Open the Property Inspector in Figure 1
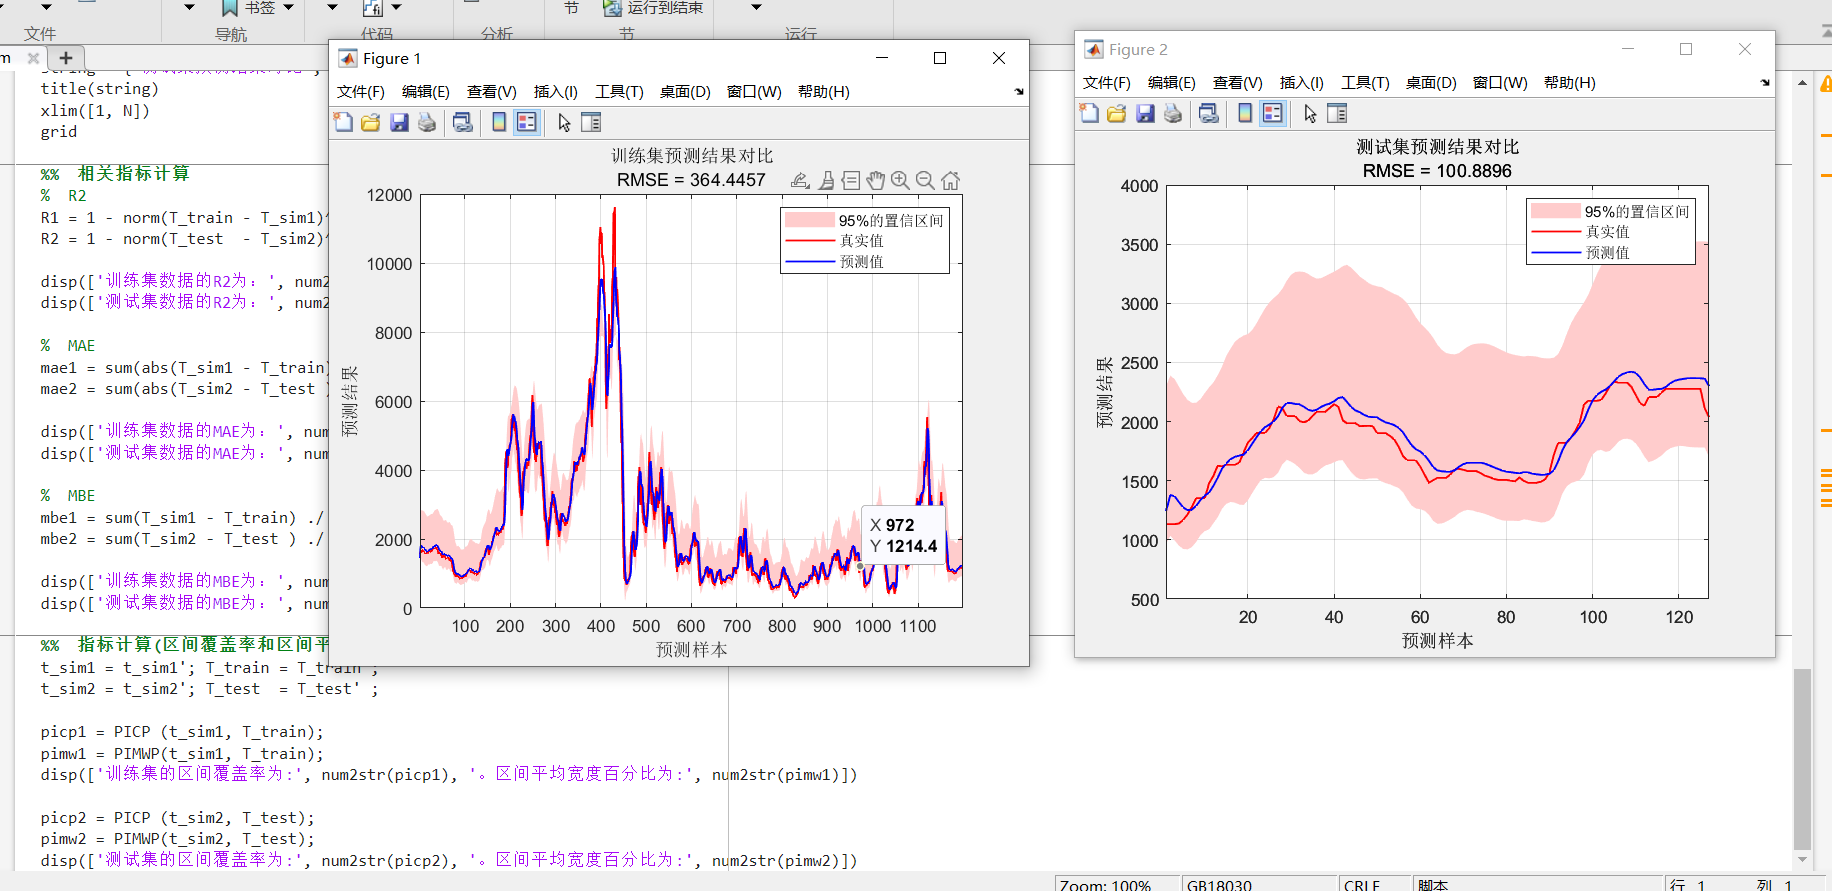Image resolution: width=1832 pixels, height=891 pixels. click(591, 123)
